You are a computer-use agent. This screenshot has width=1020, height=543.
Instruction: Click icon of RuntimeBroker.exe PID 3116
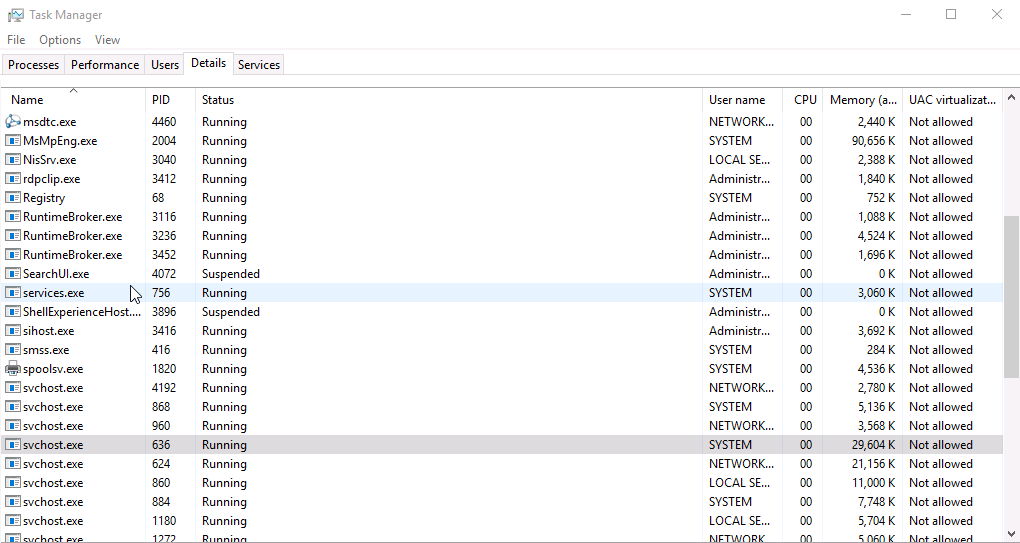tap(12, 217)
